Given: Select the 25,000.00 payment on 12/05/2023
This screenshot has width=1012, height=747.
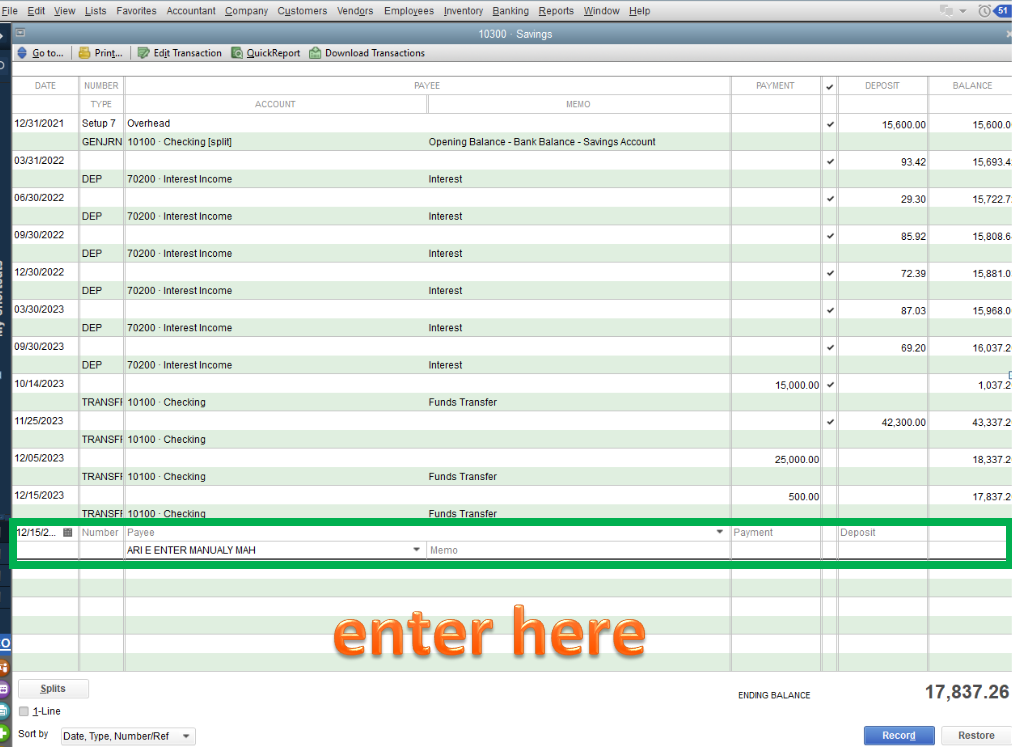Looking at the screenshot, I should (x=796, y=460).
